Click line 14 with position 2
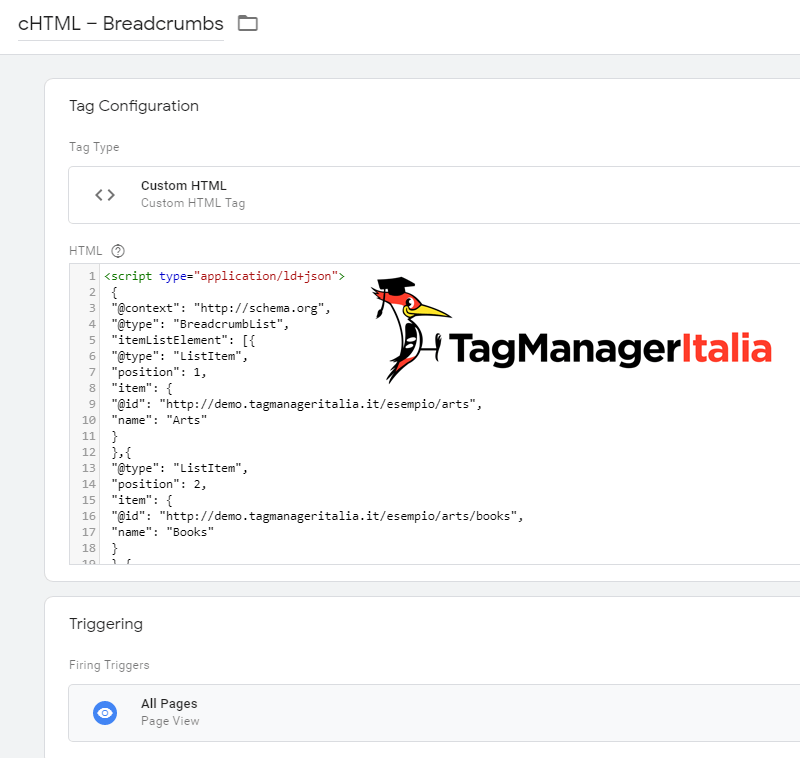The image size is (800, 758). click(x=159, y=484)
